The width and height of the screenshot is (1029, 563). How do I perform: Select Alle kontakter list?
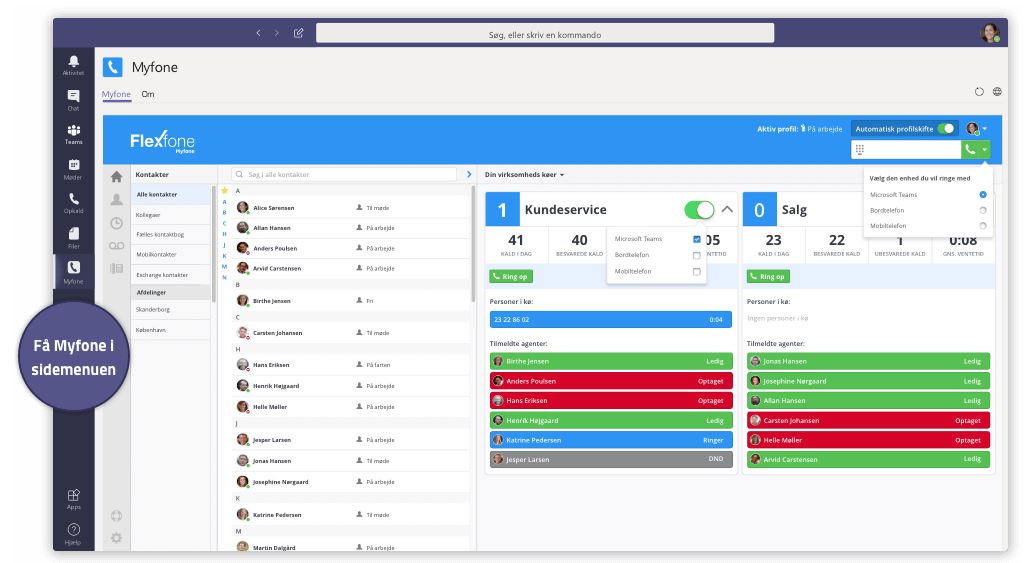coord(171,195)
